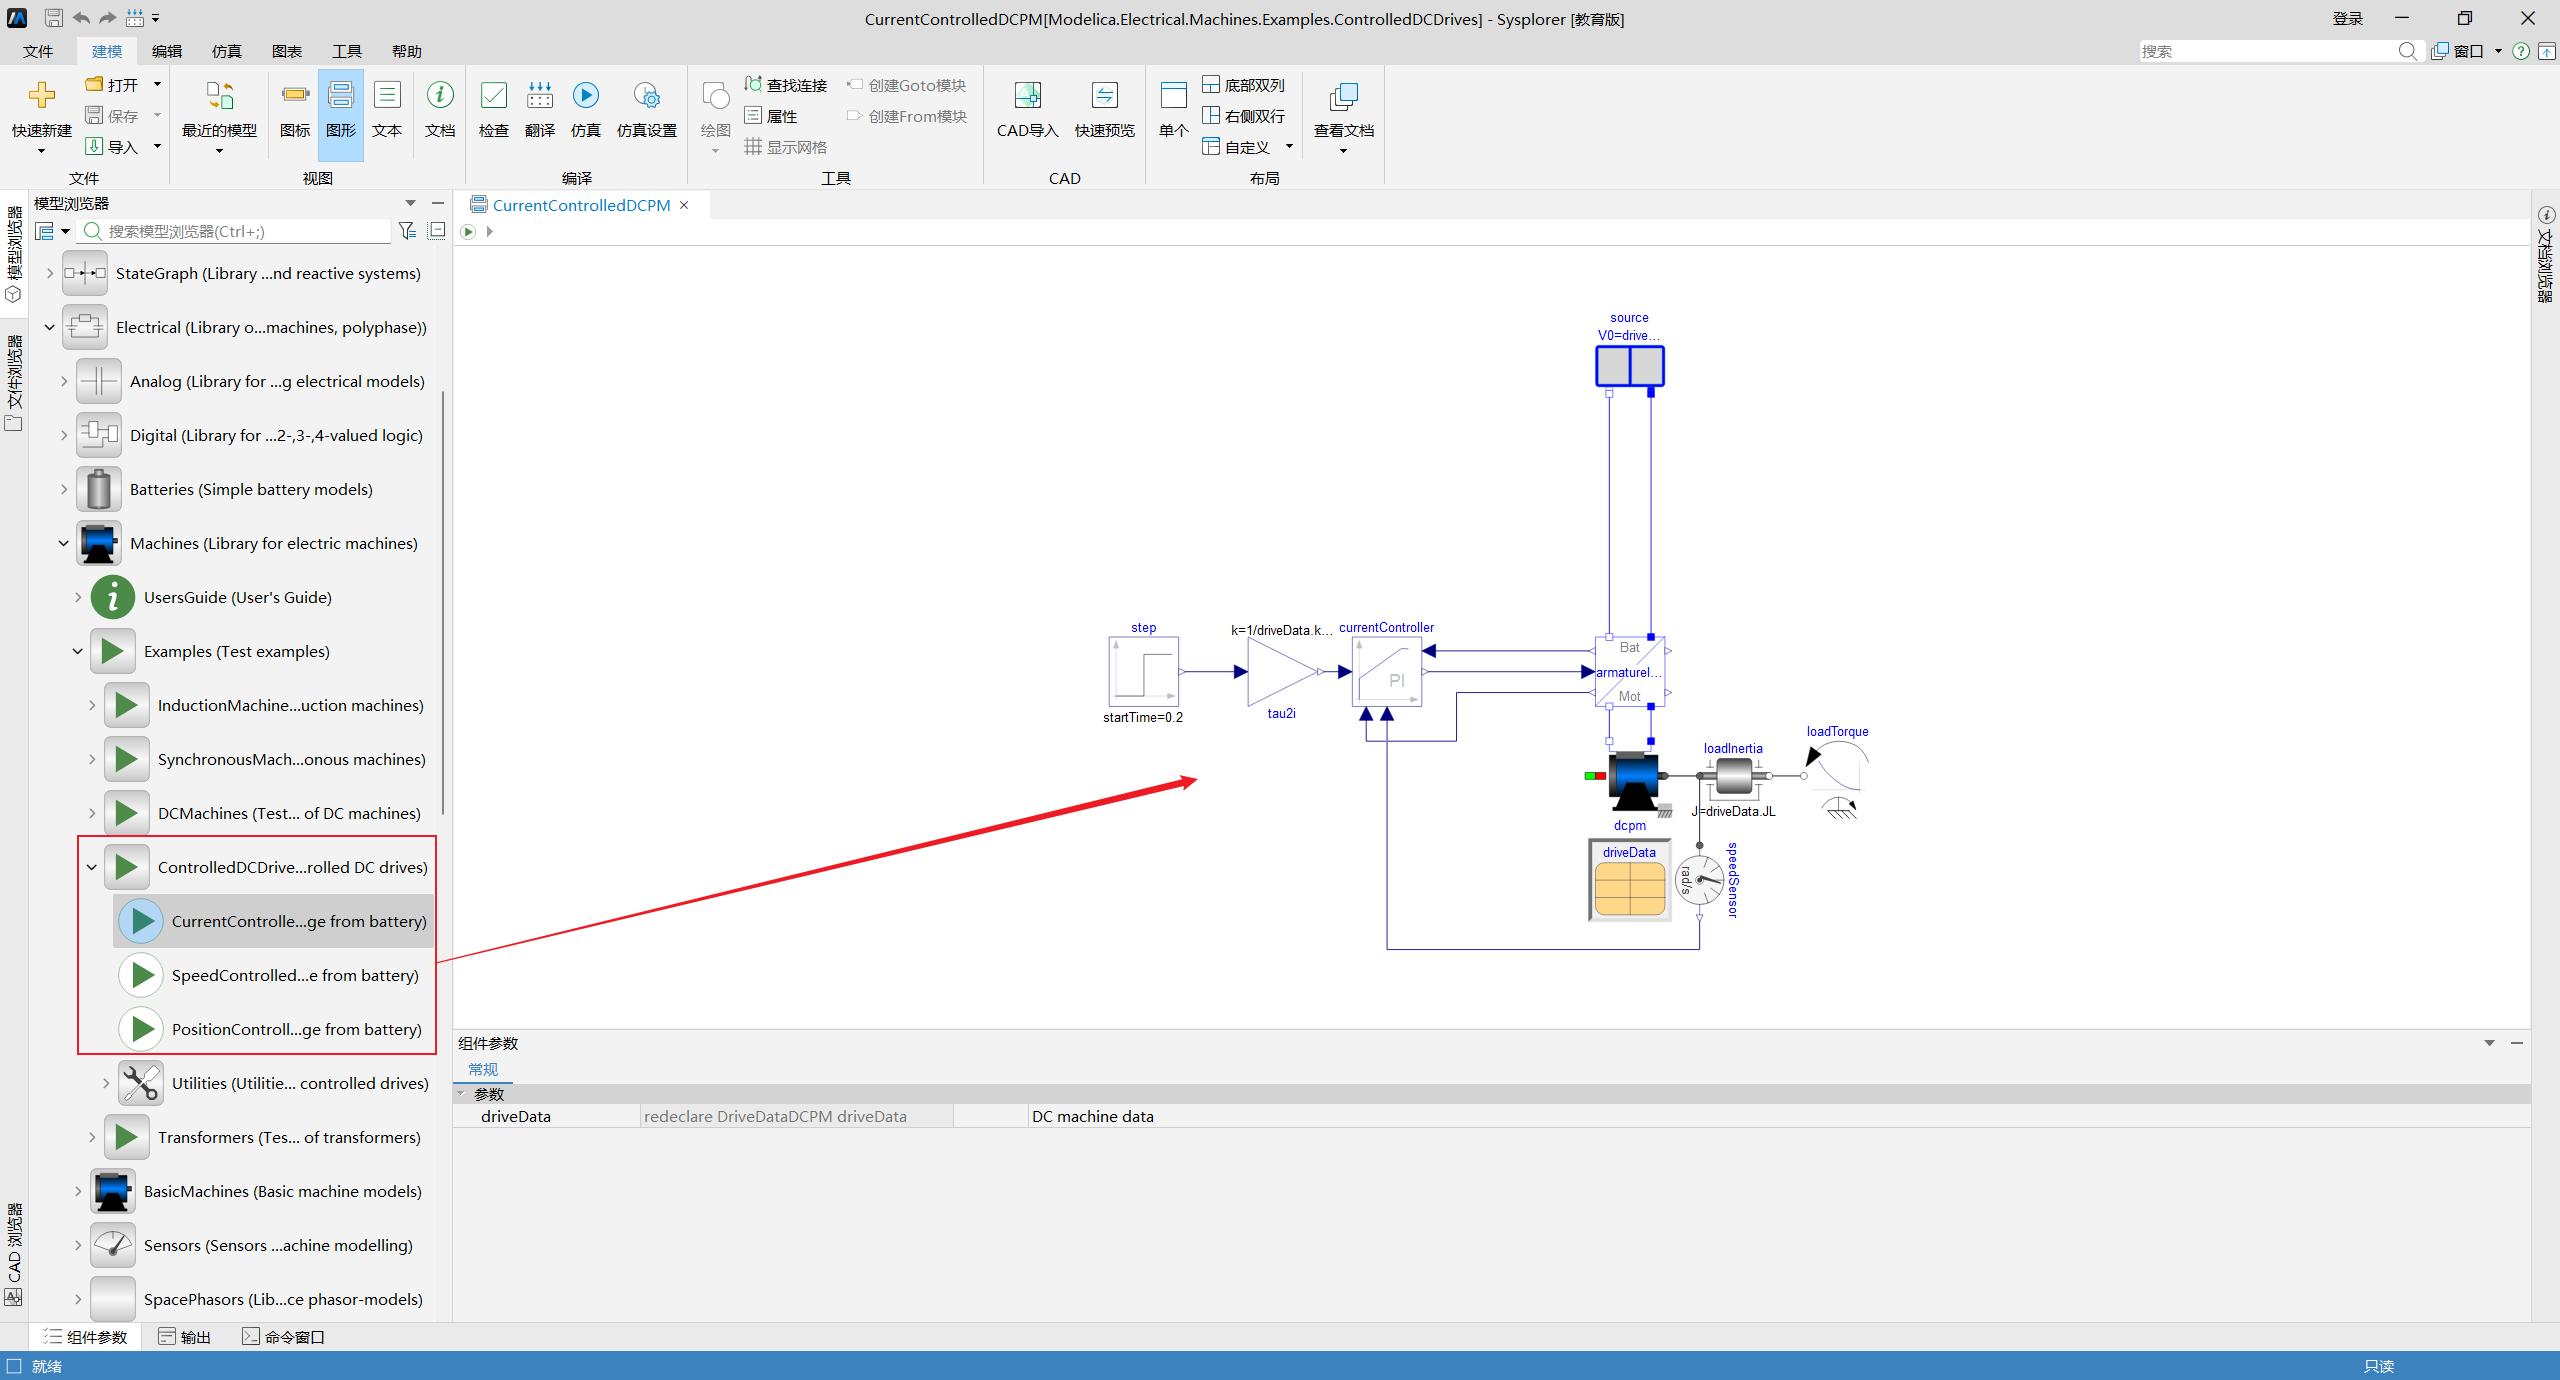
Task: Open the 导入 import dropdown arrow
Action: pos(157,147)
